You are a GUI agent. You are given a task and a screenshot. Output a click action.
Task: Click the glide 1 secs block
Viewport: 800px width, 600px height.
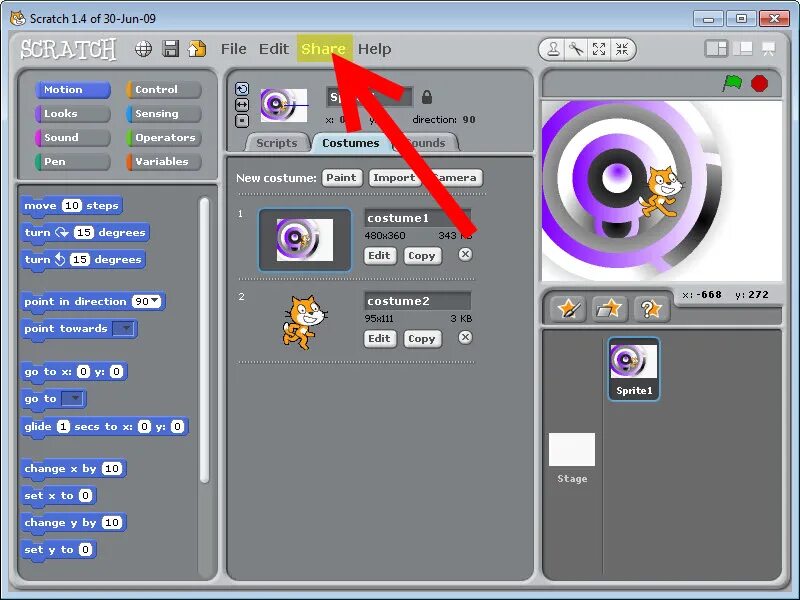pos(105,427)
